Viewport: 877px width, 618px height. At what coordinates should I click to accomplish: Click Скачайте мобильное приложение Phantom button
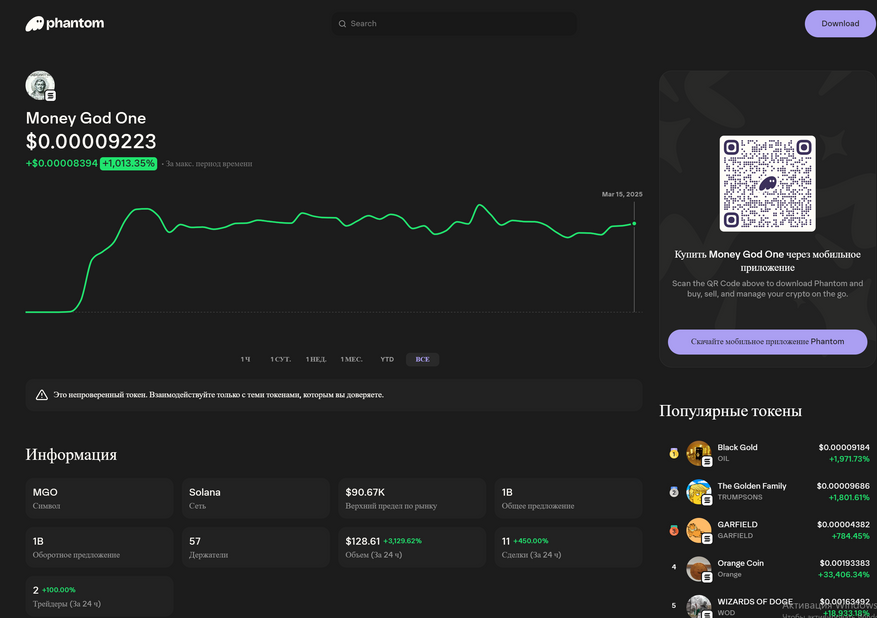767,342
